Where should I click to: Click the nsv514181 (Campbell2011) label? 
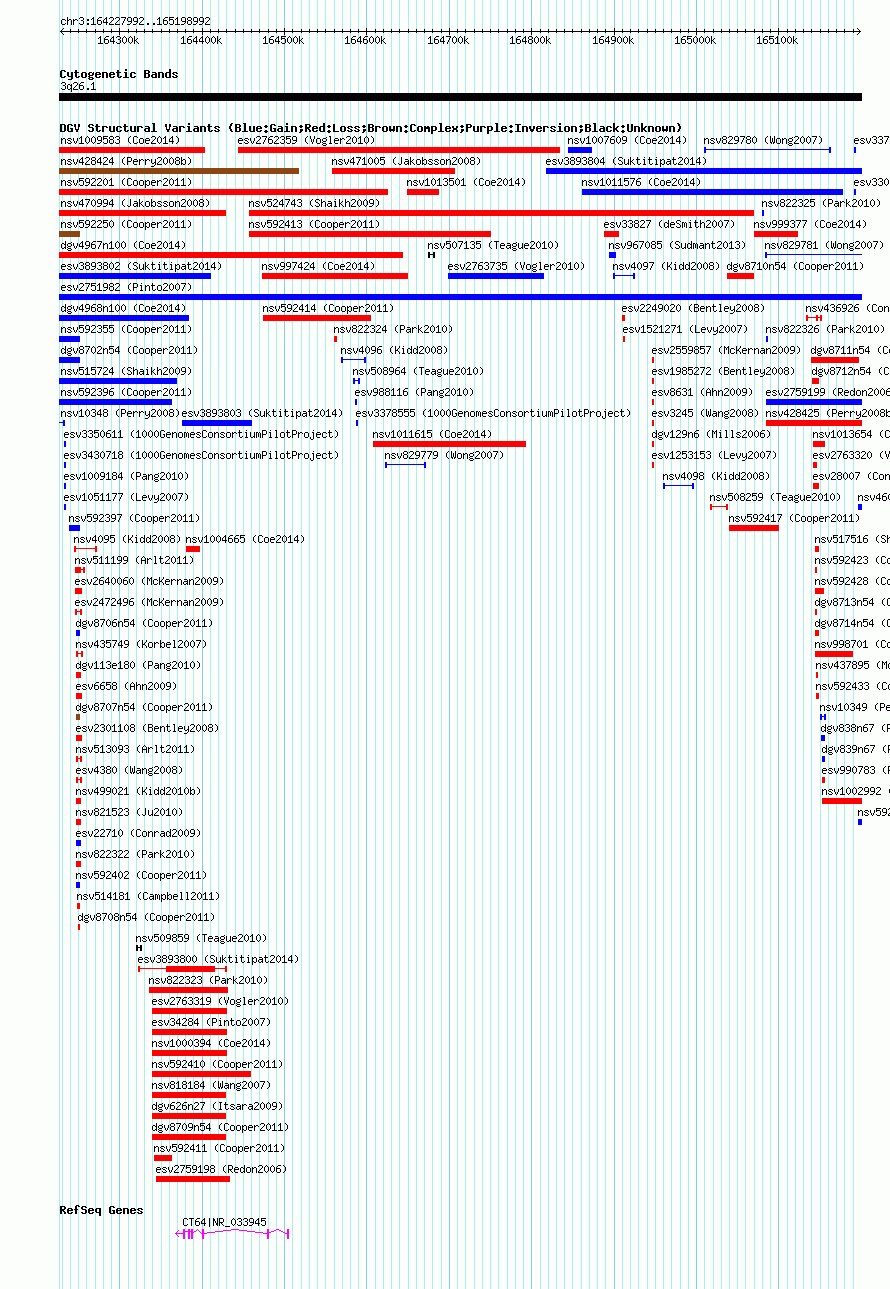(148, 896)
